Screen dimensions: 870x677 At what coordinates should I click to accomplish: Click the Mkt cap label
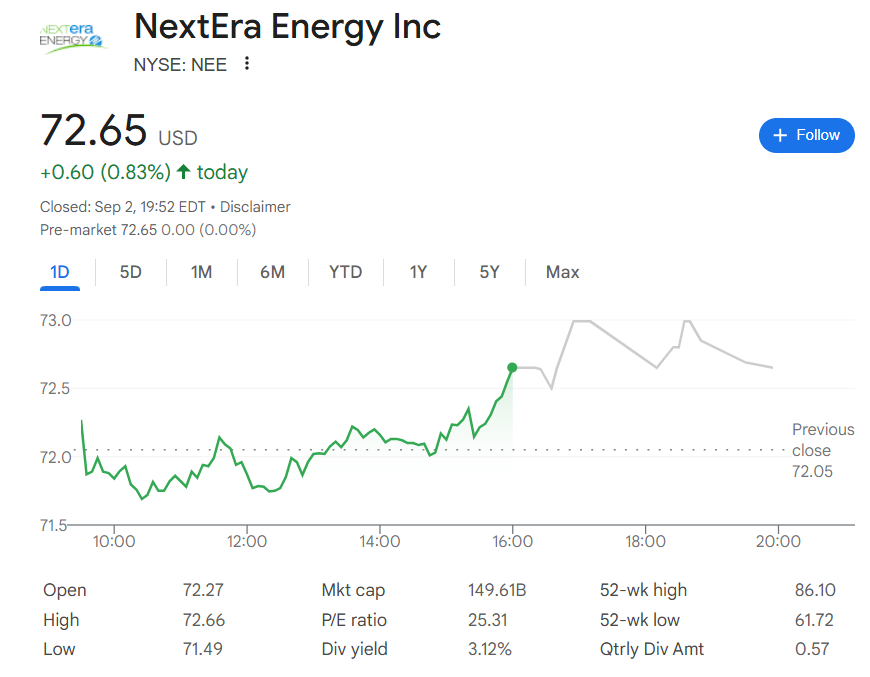353,590
